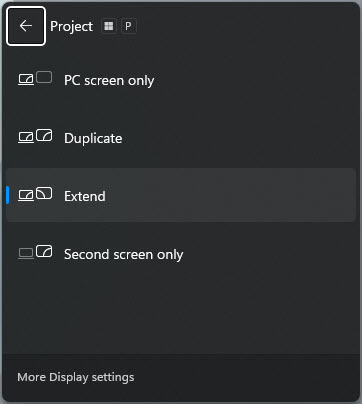The width and height of the screenshot is (362, 404).
Task: Switch to Second screen only mode
Action: click(181, 254)
